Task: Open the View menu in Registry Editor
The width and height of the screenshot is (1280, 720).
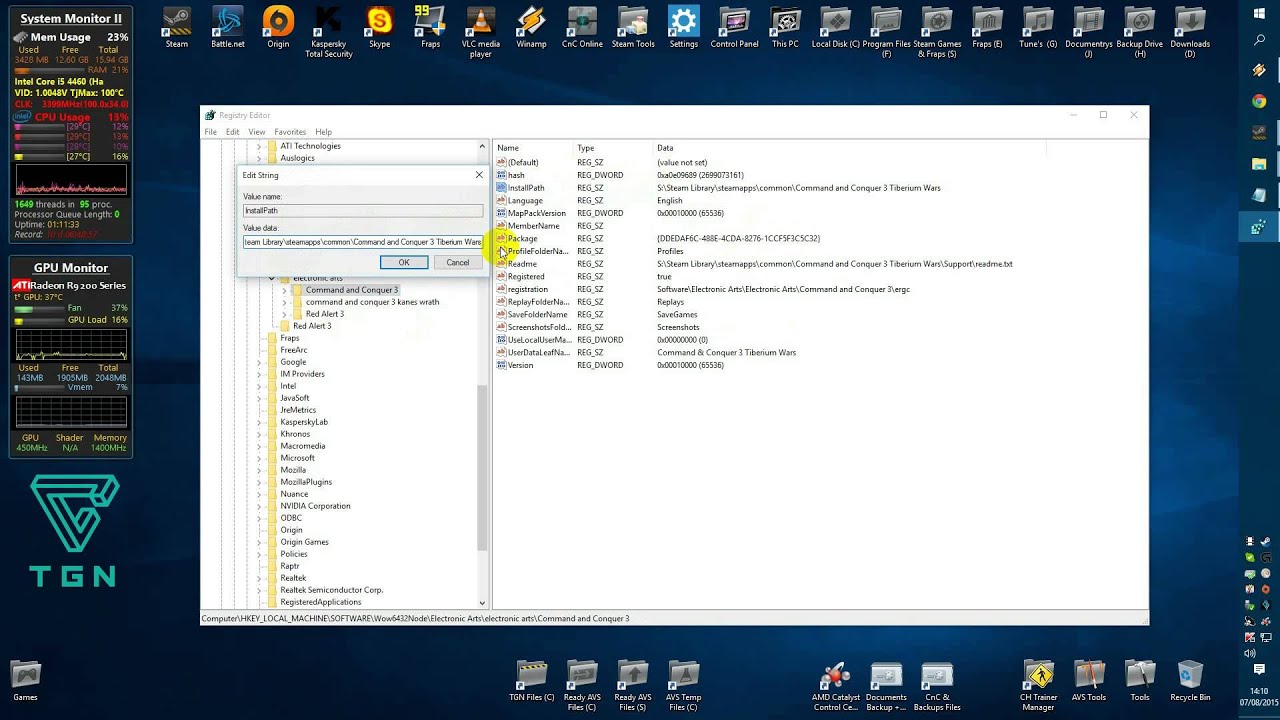Action: tap(257, 132)
